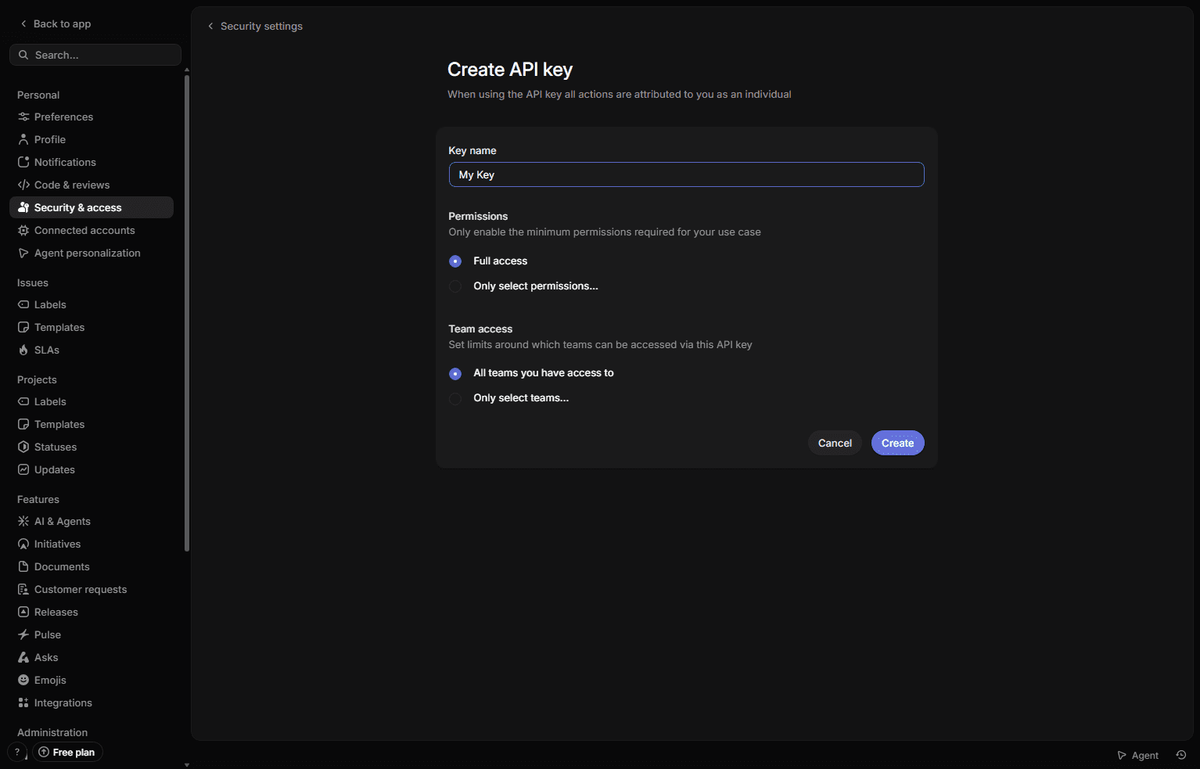The width and height of the screenshot is (1200, 769).
Task: Click the Statuses hexagon icon
Action: (x=24, y=447)
